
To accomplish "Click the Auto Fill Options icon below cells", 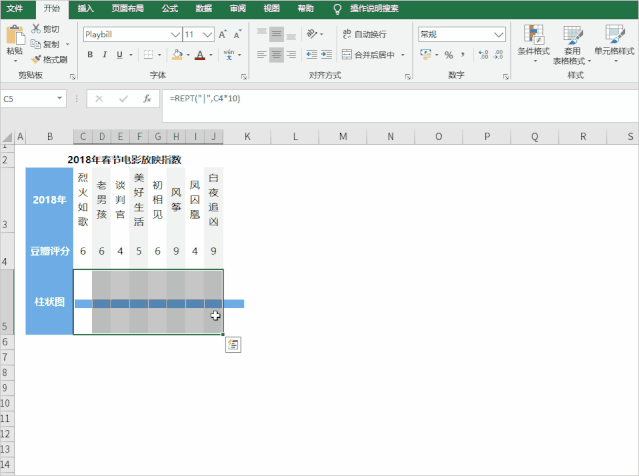I will (x=232, y=344).
